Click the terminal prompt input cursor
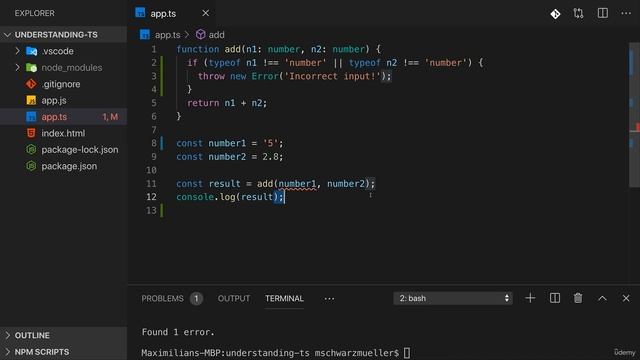 click(x=407, y=353)
